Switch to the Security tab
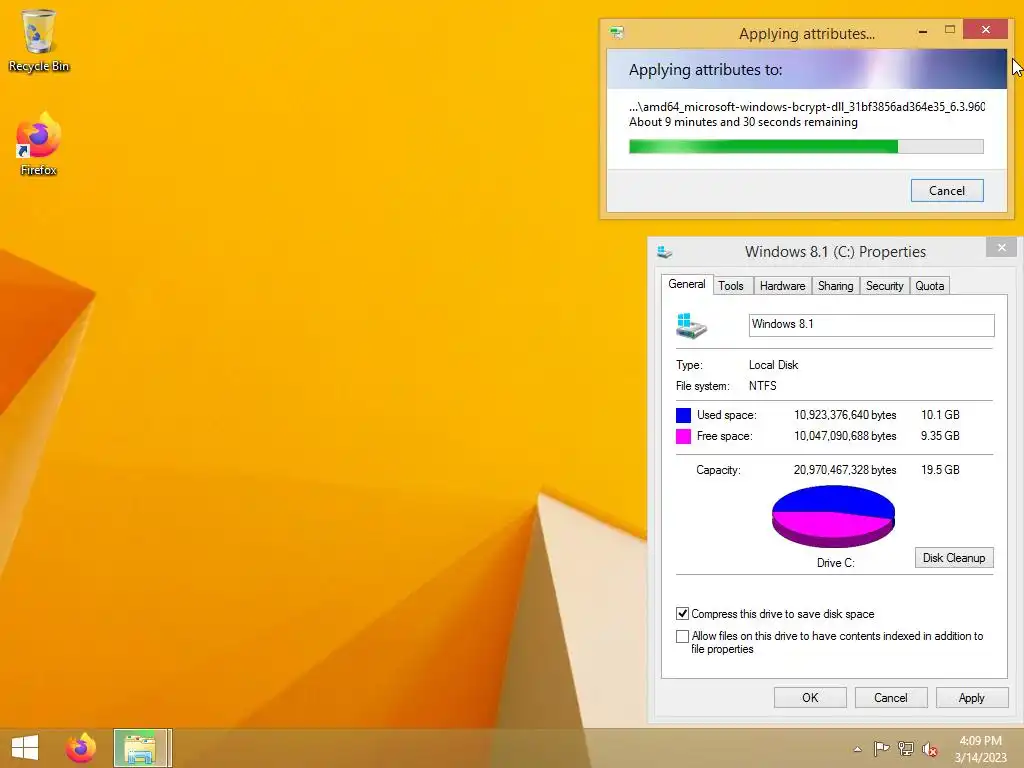The image size is (1024, 768). [x=884, y=285]
